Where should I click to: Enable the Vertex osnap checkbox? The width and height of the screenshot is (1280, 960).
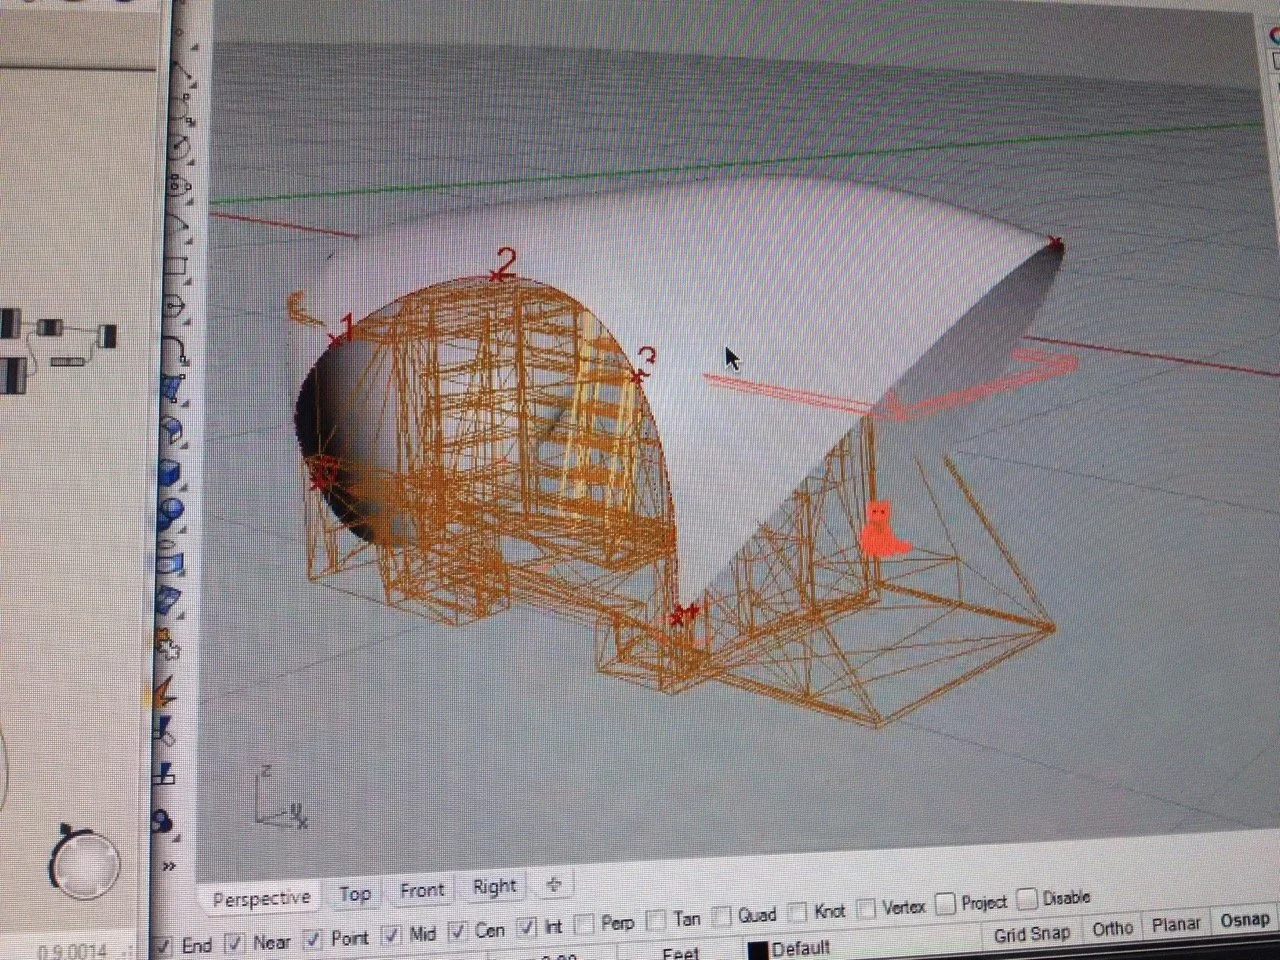pyautogui.click(x=867, y=909)
